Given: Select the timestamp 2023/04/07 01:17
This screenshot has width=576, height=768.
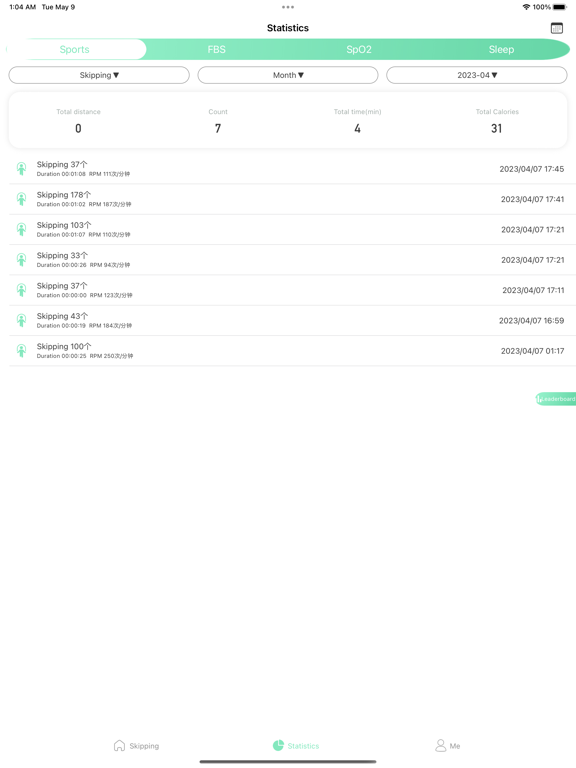Looking at the screenshot, I should coord(532,351).
